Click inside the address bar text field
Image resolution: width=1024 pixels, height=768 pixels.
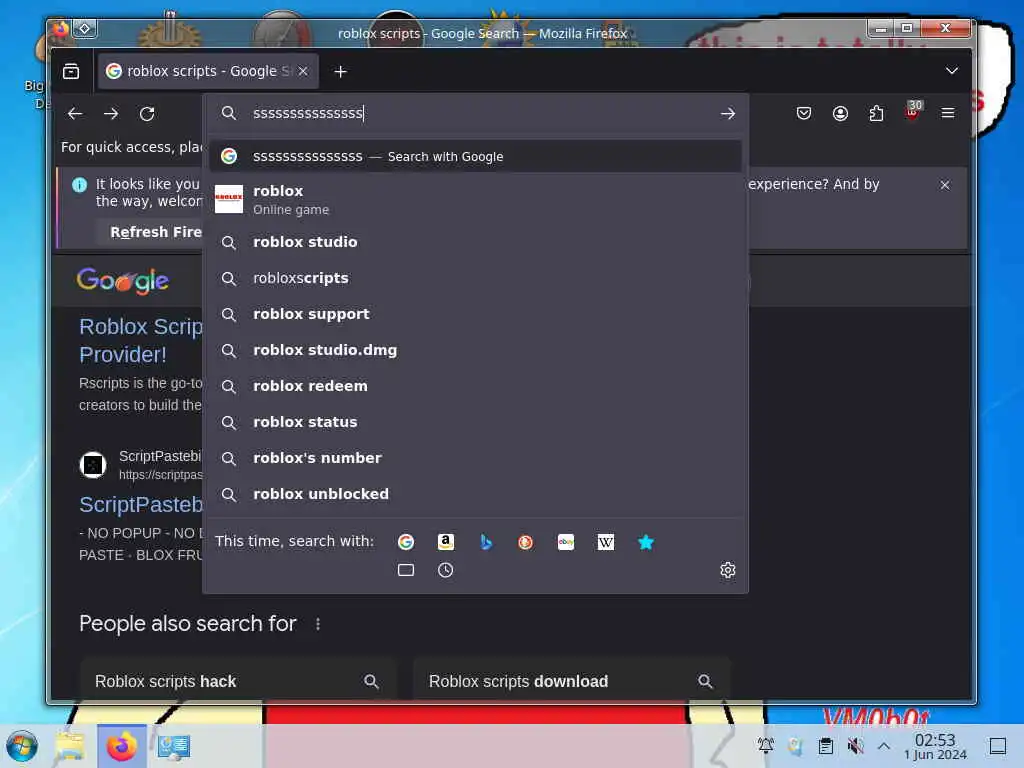click(x=480, y=114)
